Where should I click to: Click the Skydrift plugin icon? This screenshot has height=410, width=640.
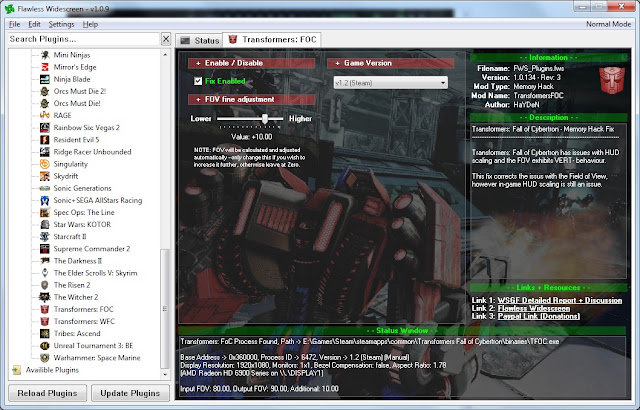point(45,176)
